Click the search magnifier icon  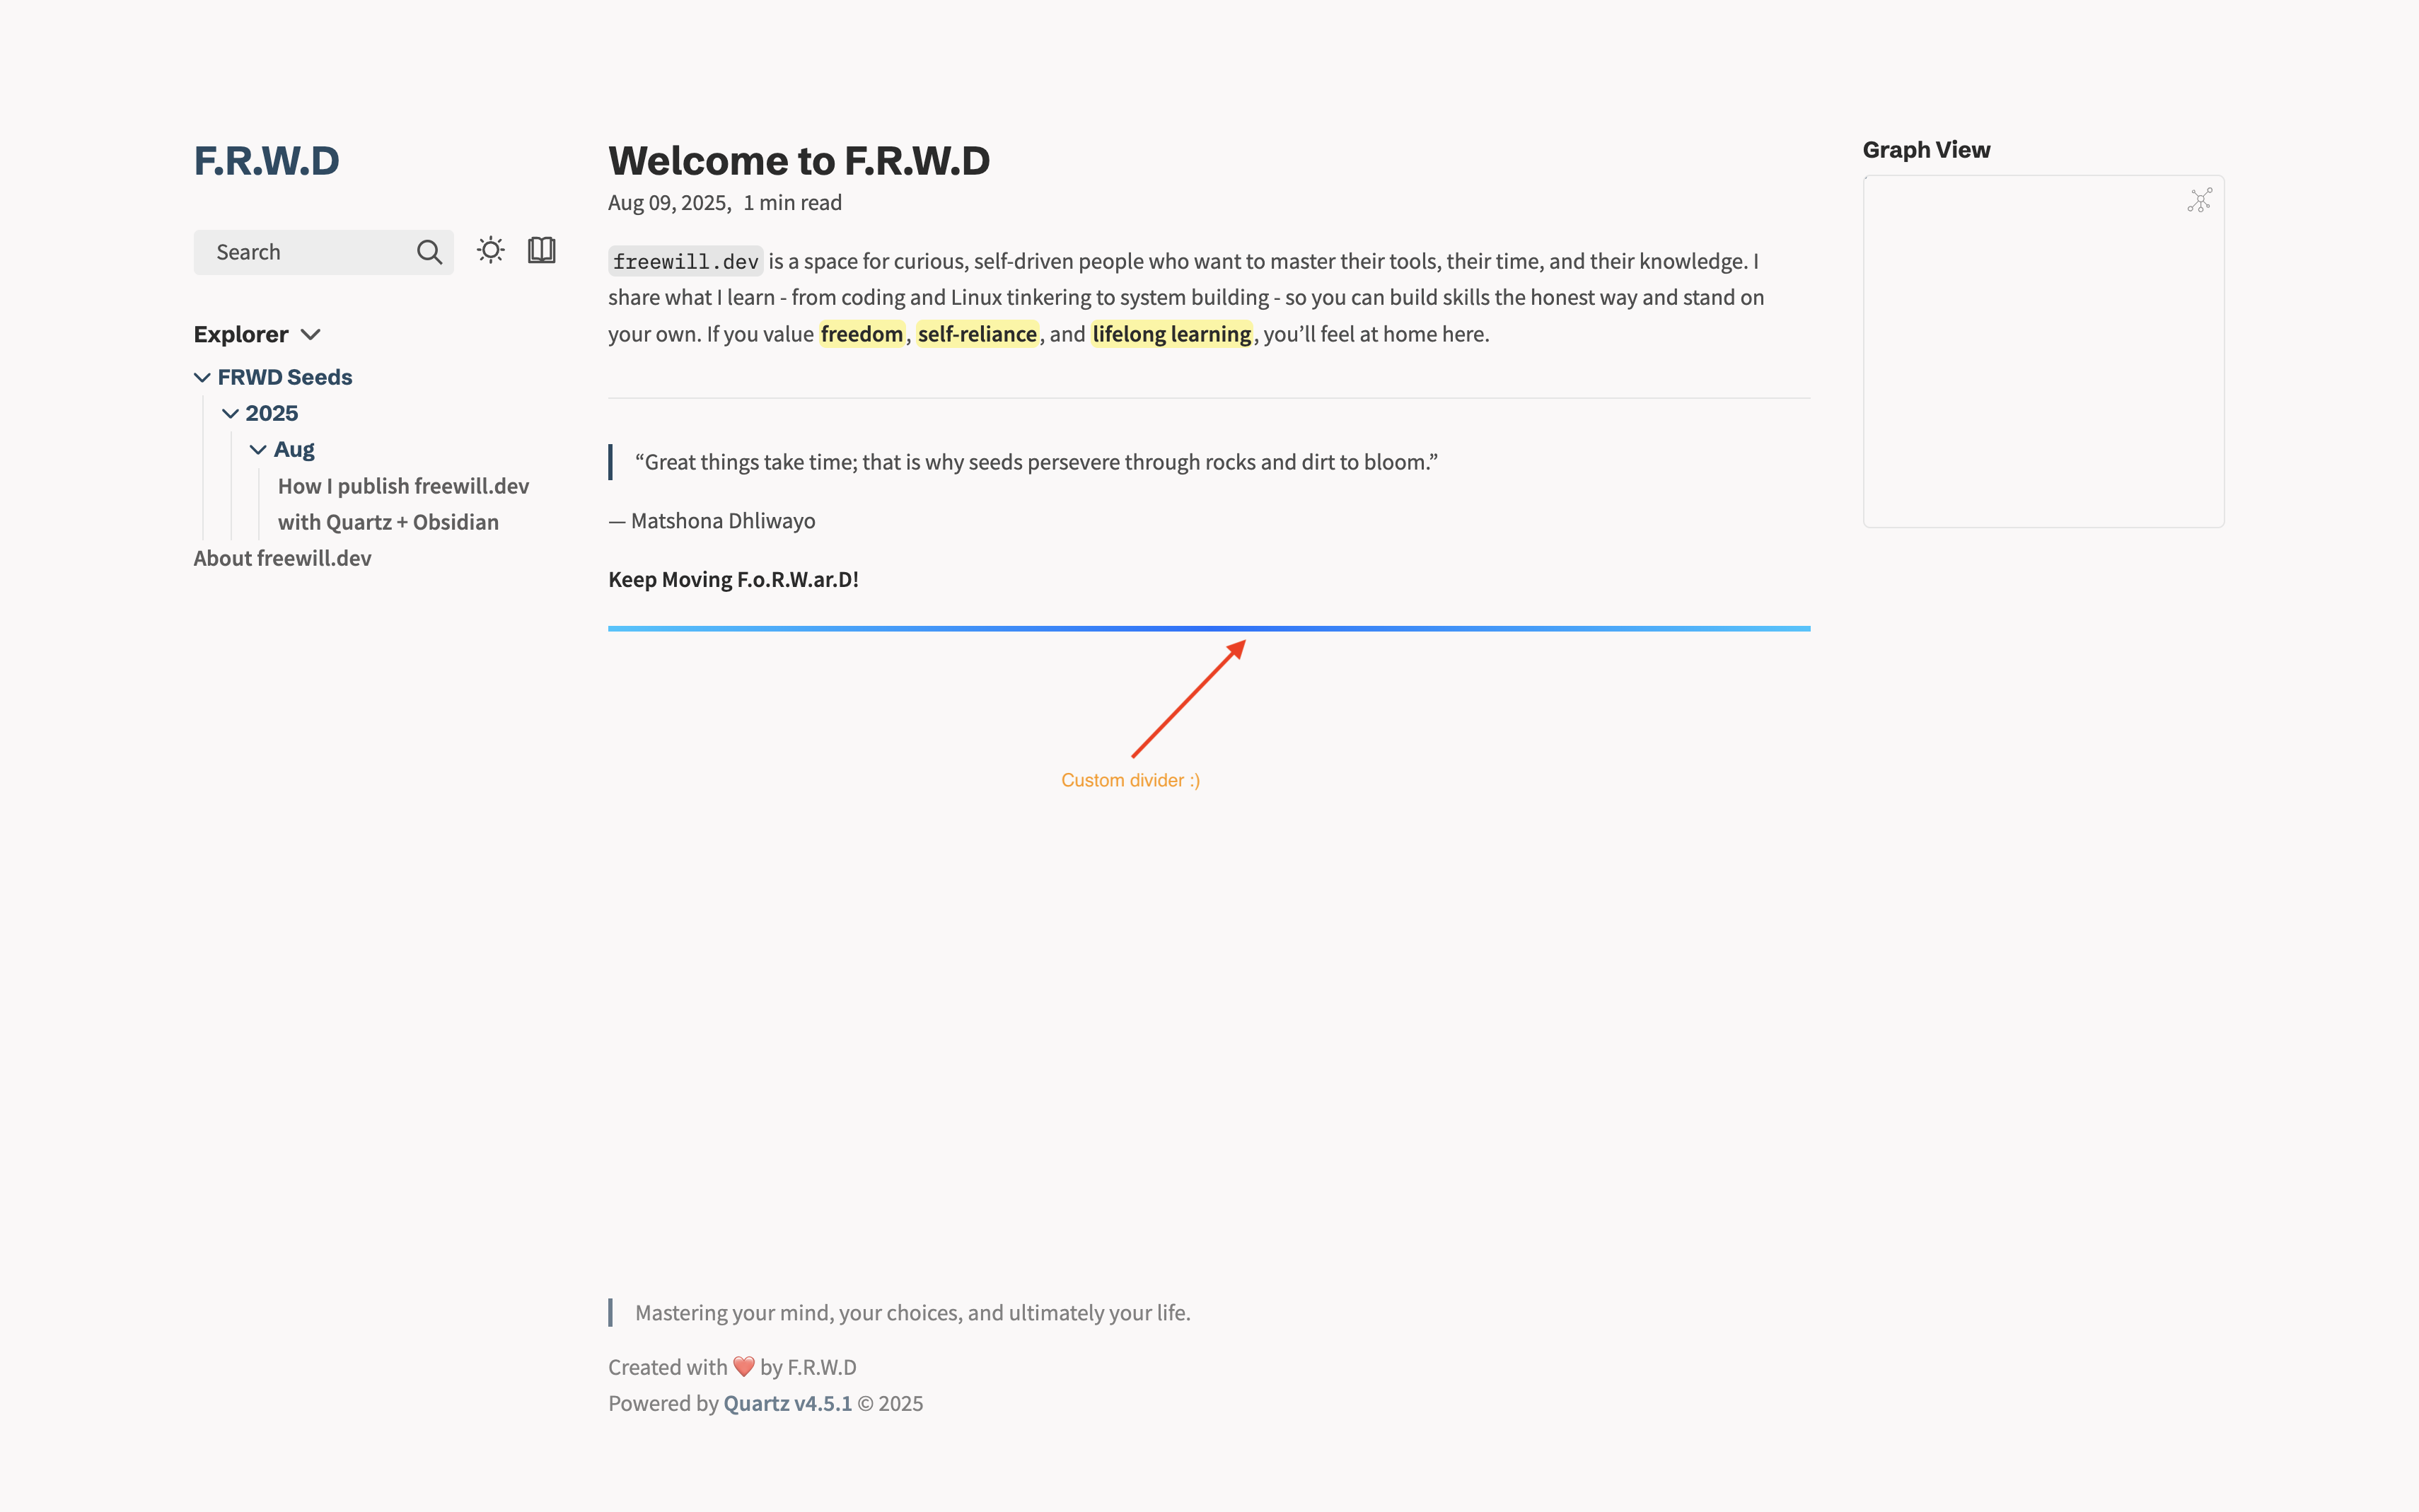[429, 252]
